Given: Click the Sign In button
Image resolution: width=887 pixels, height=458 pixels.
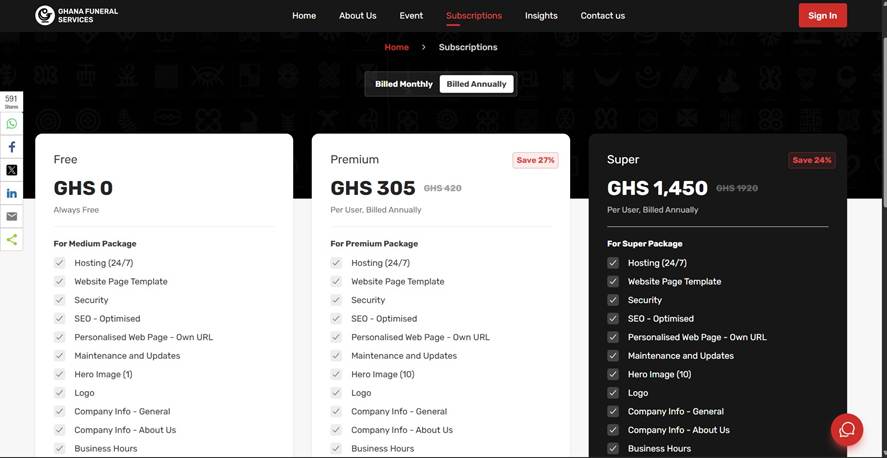Looking at the screenshot, I should [x=823, y=16].
